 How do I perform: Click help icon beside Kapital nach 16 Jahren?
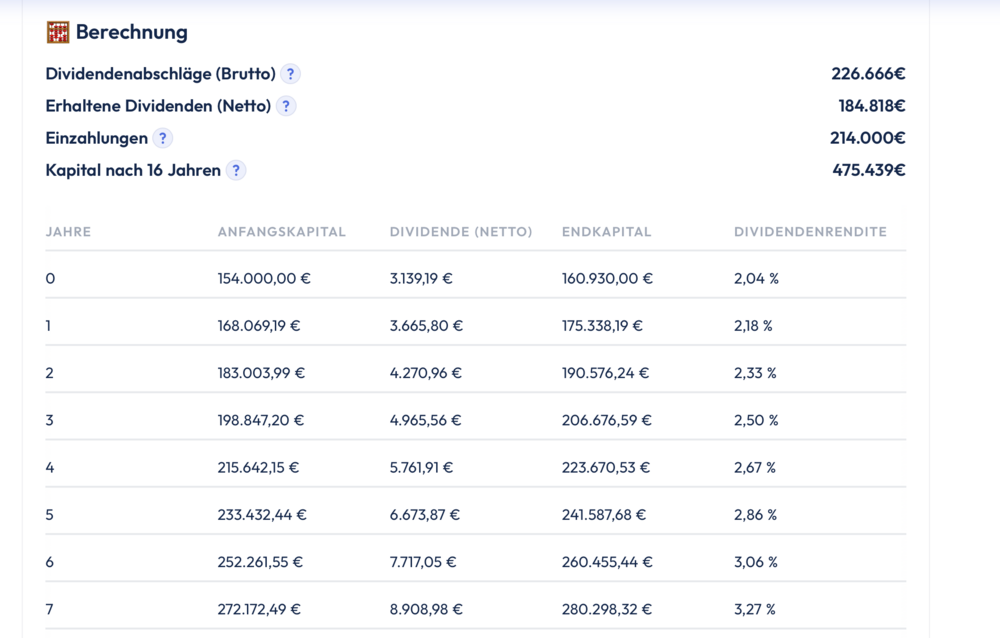pos(236,170)
